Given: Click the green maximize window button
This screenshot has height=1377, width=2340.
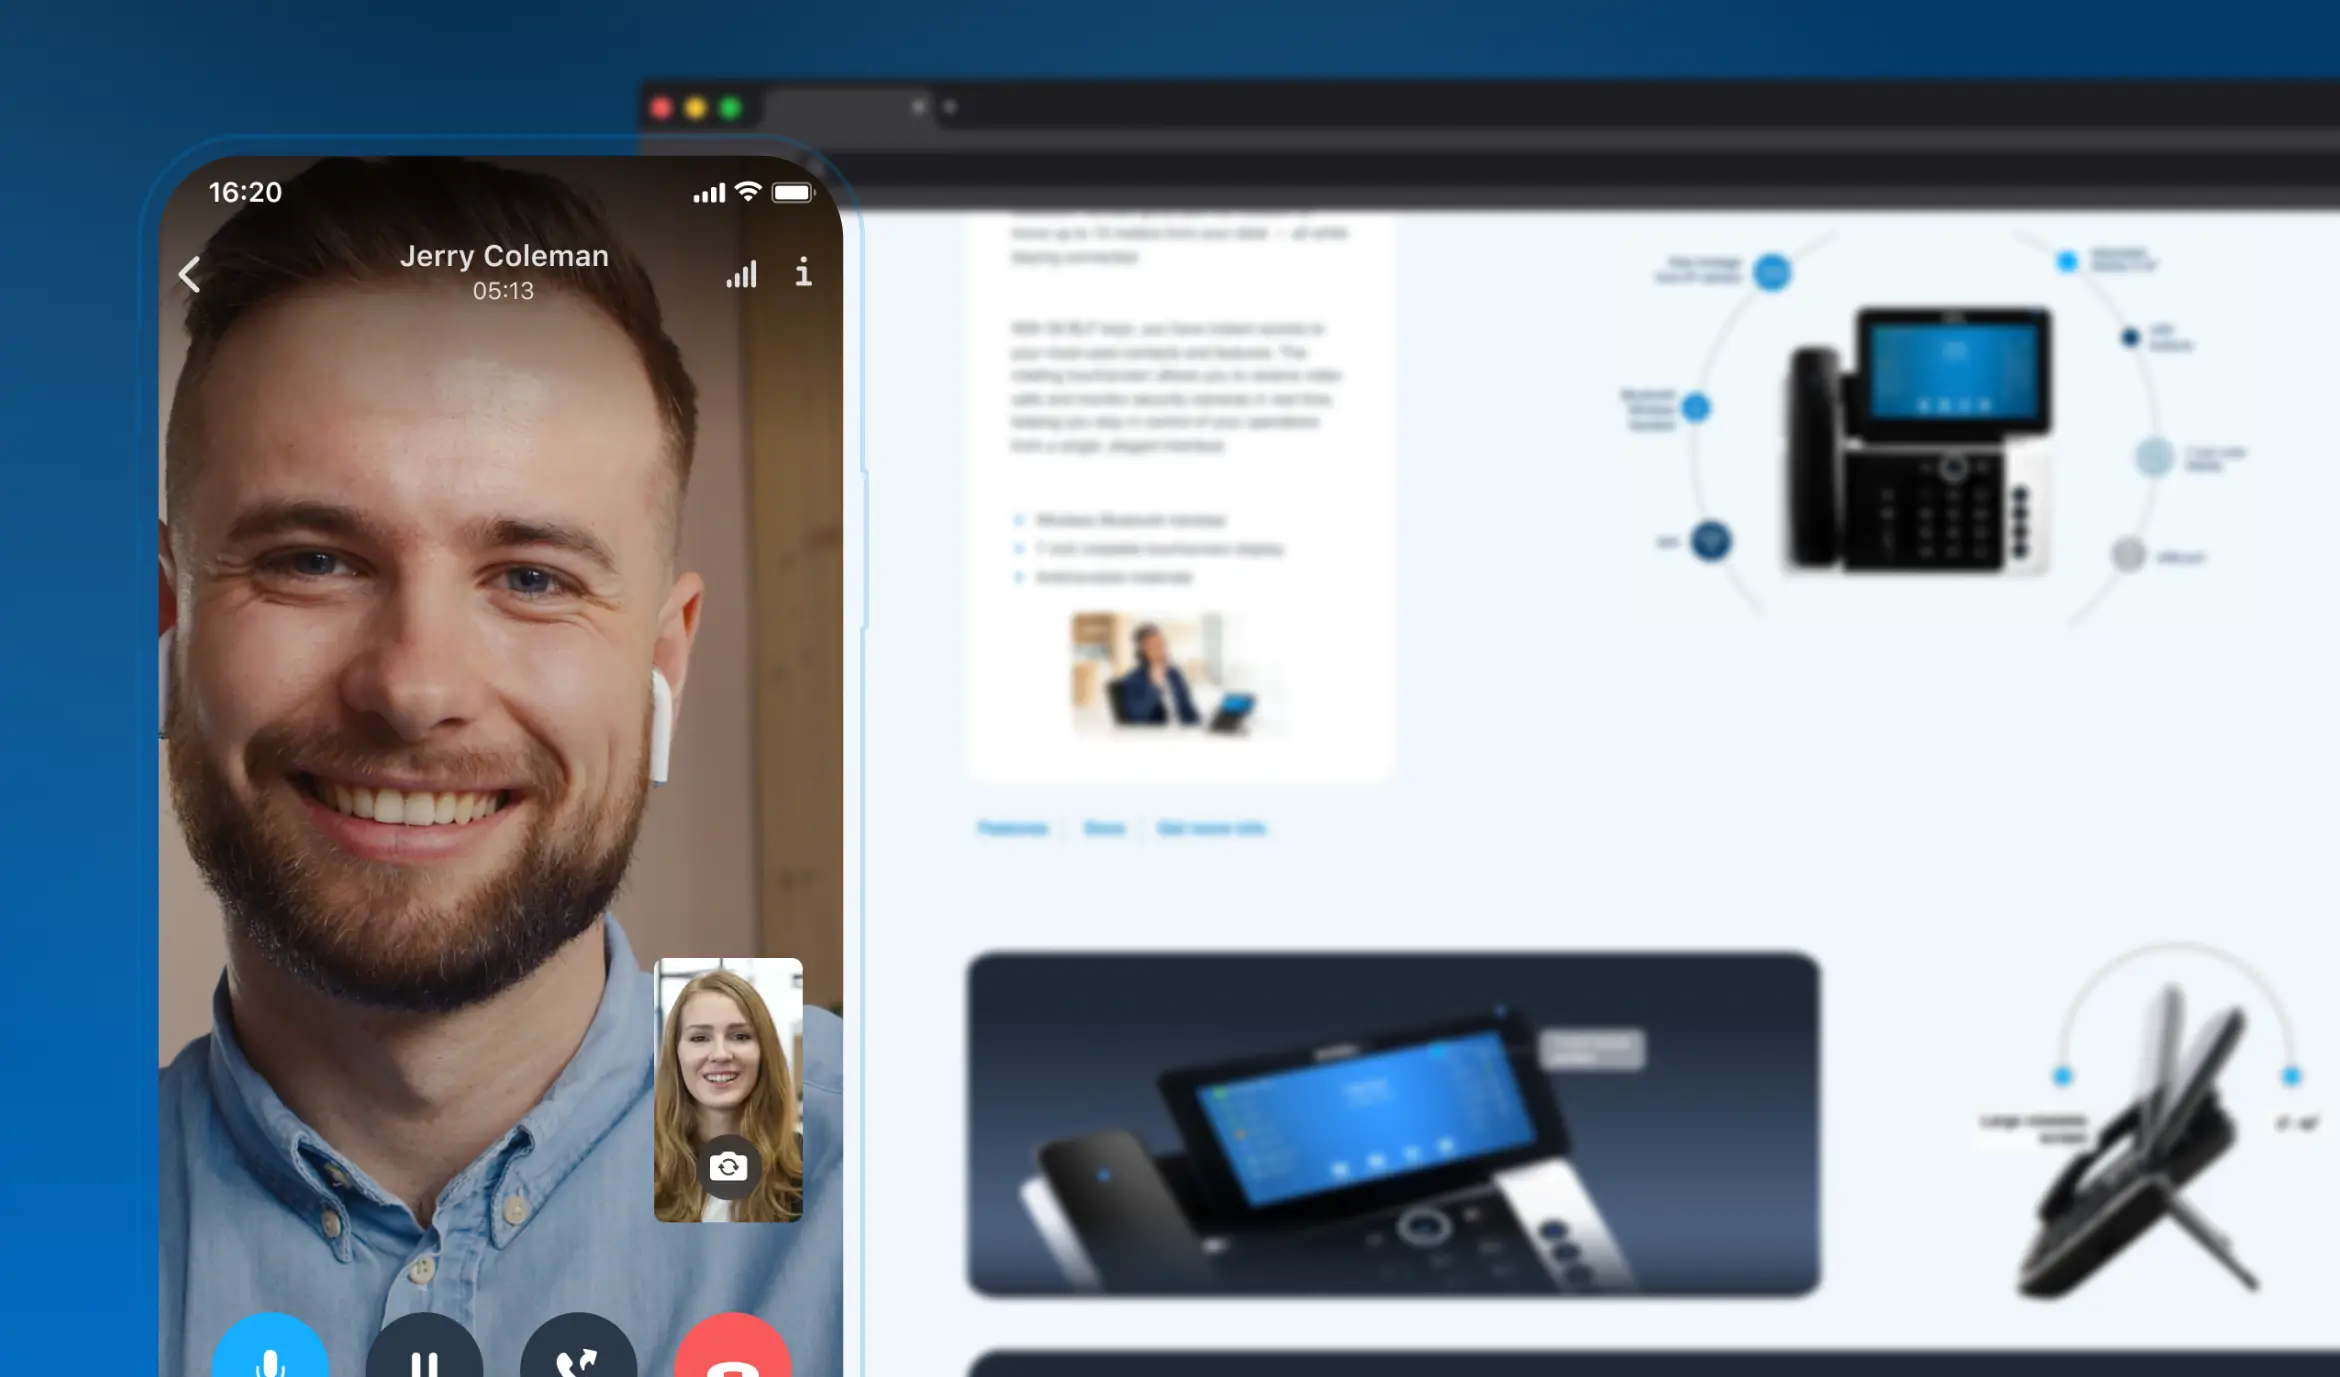Looking at the screenshot, I should tap(731, 108).
